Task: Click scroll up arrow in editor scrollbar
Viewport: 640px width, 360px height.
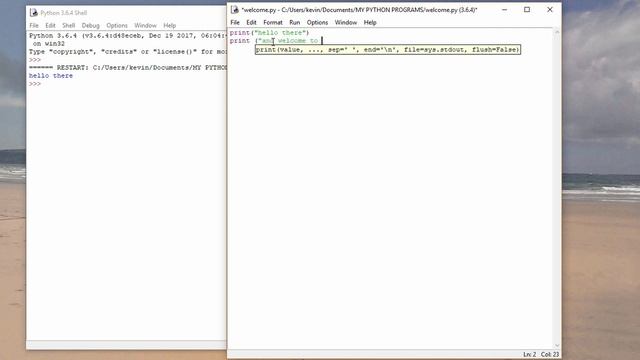Action: 557,32
